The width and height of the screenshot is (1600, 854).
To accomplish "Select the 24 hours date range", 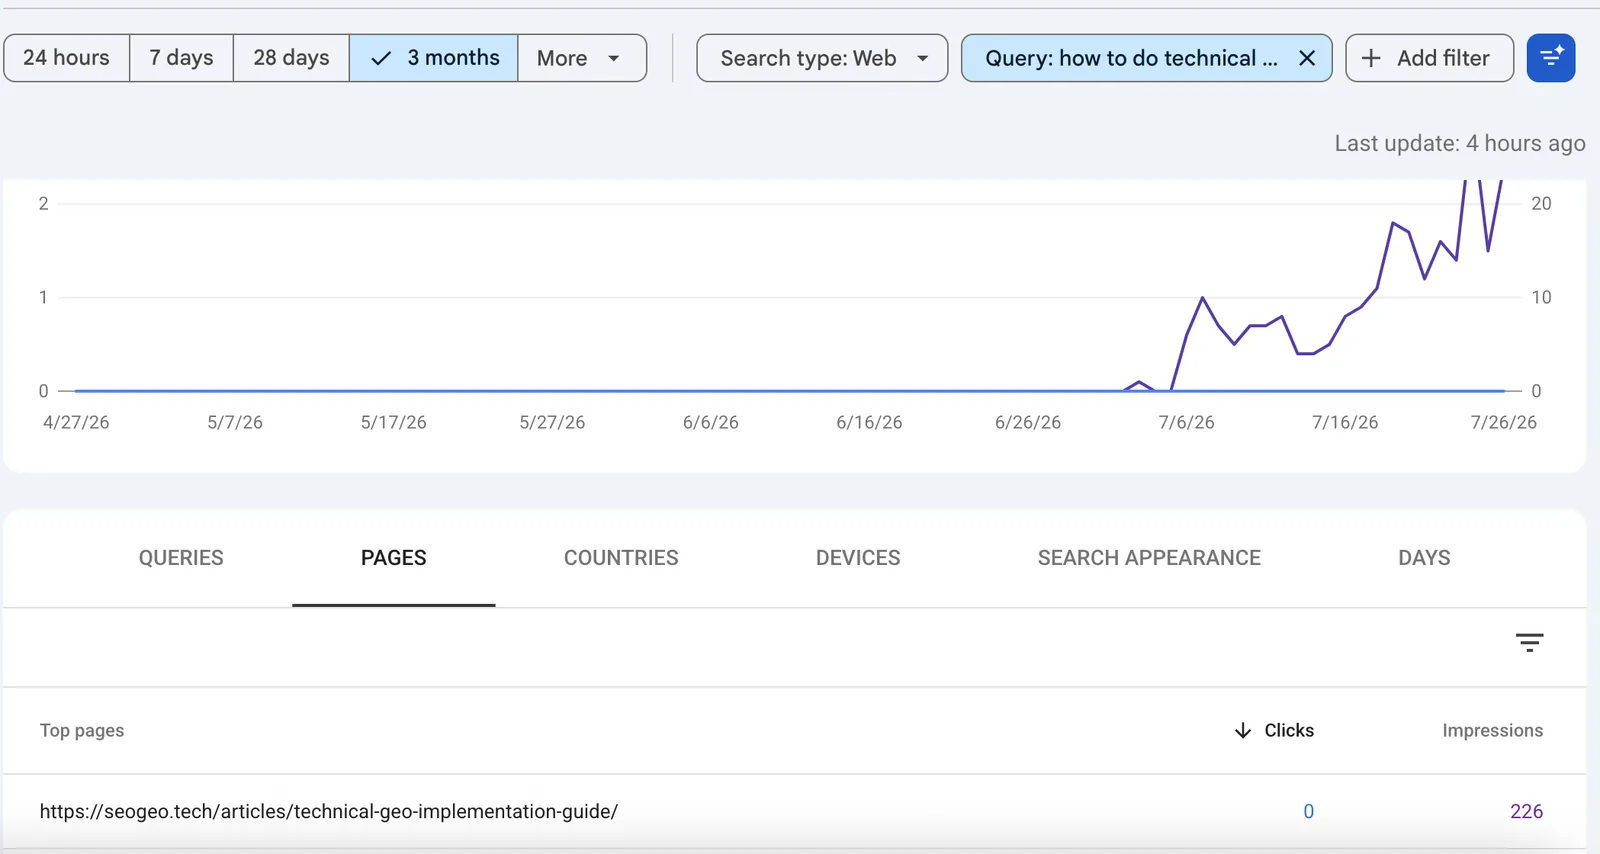I will click(67, 58).
